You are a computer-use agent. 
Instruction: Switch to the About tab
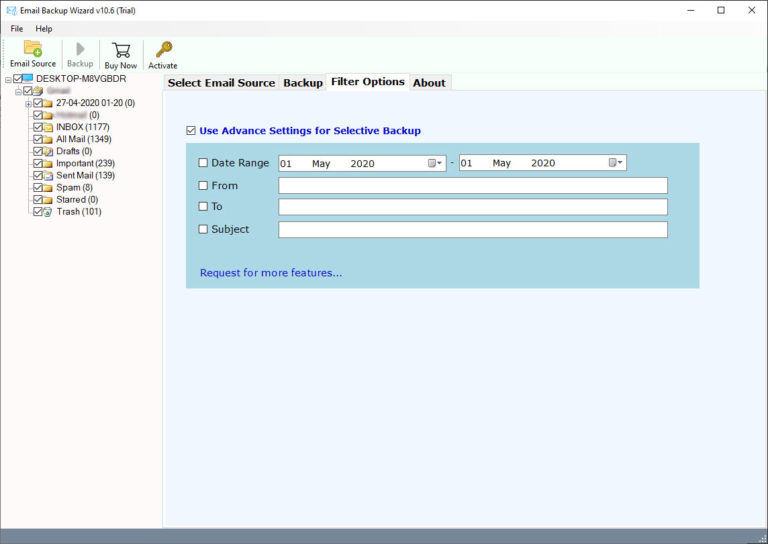[x=429, y=83]
